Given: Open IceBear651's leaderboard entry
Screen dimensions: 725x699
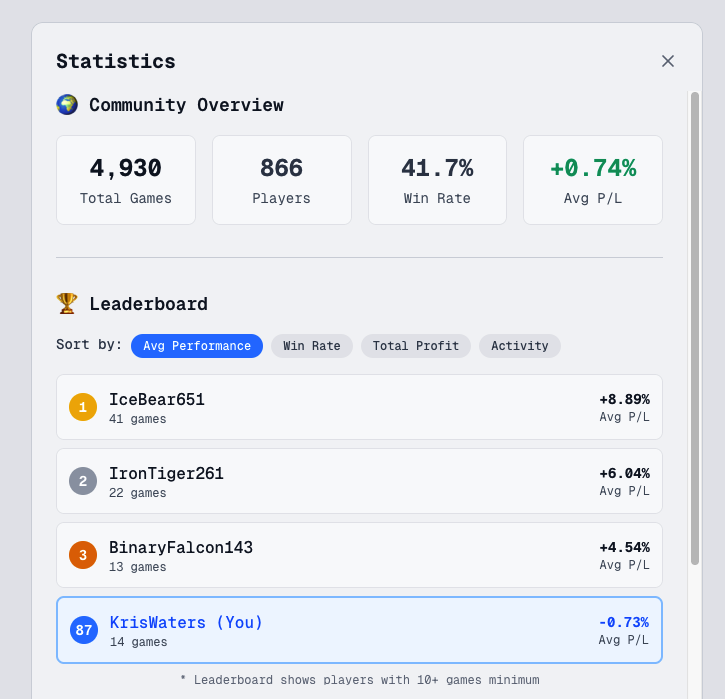Looking at the screenshot, I should pos(359,407).
